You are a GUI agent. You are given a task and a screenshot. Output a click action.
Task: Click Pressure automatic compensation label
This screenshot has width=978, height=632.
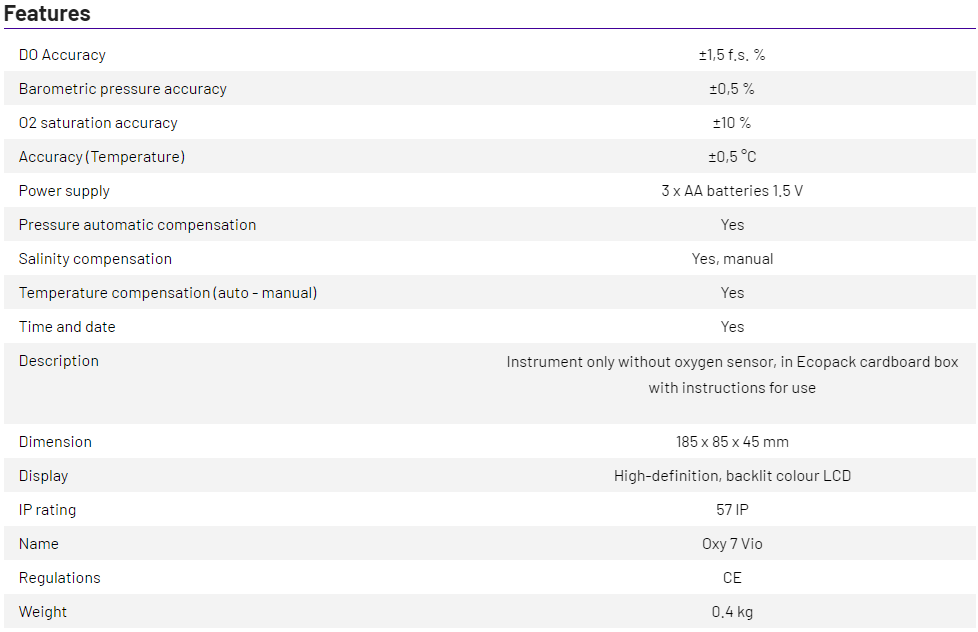[137, 225]
